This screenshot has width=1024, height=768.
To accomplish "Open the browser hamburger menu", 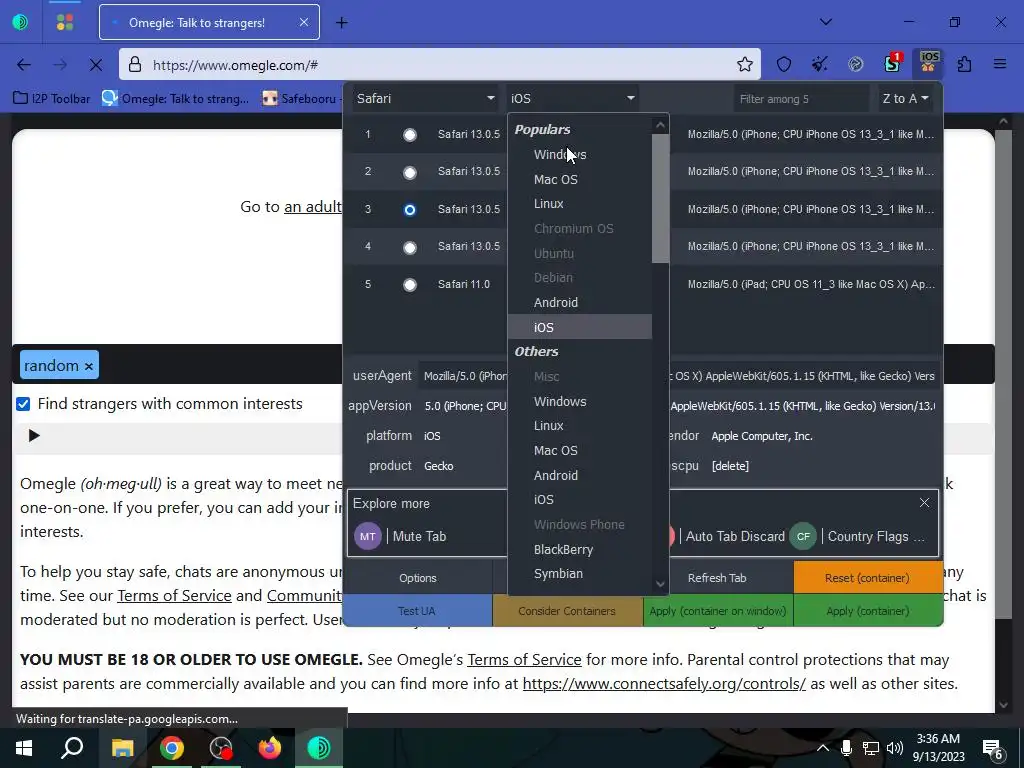I will point(1000,64).
